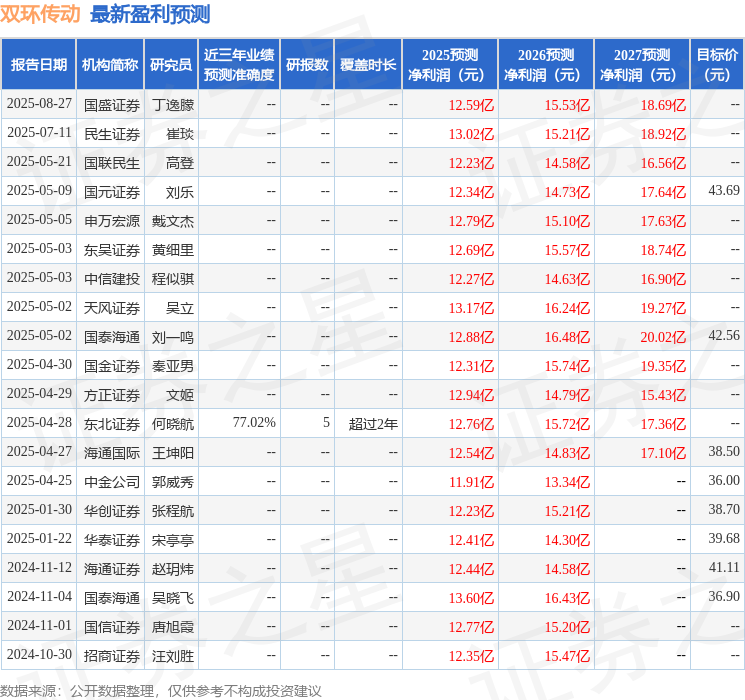The width and height of the screenshot is (745, 700).
Task: Select institution 天风证券
Action: click(x=112, y=308)
